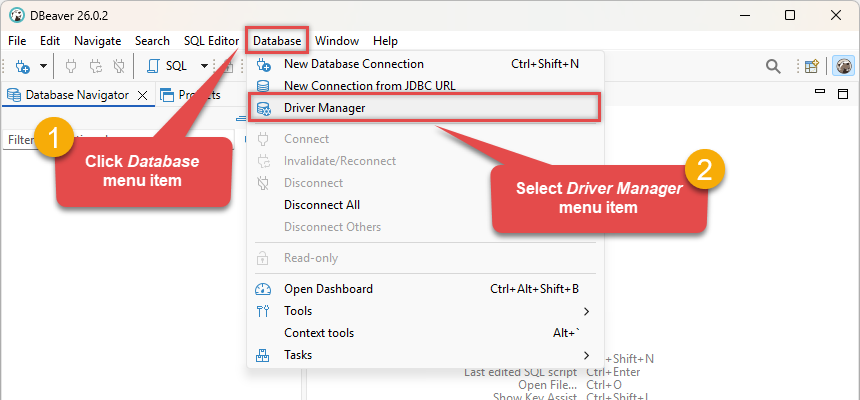The image size is (860, 400).
Task: Open the Navigate menu
Action: coord(98,41)
